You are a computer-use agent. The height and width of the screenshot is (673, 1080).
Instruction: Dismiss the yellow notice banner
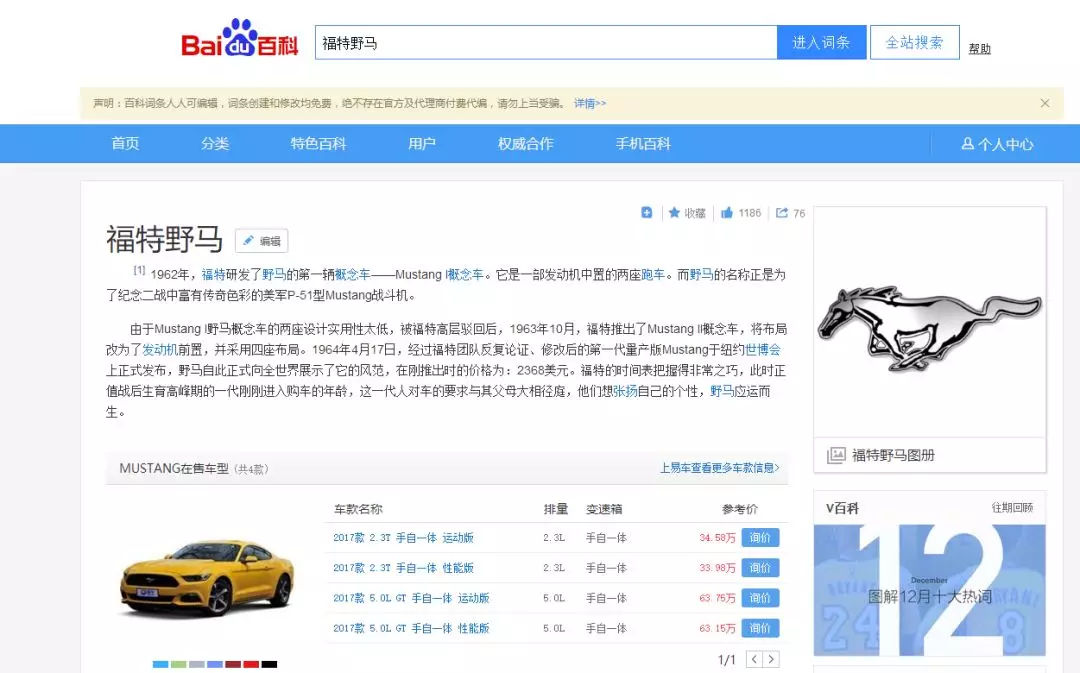[x=1045, y=103]
